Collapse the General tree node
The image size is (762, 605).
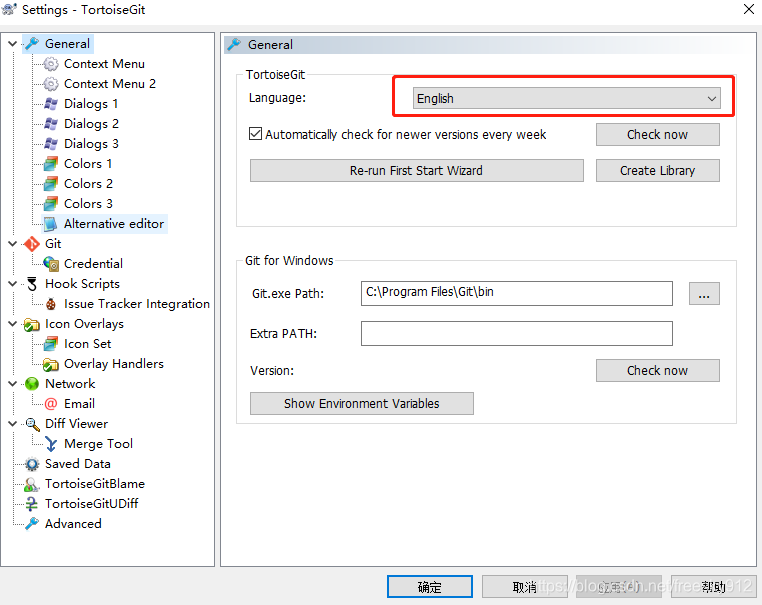click(13, 44)
